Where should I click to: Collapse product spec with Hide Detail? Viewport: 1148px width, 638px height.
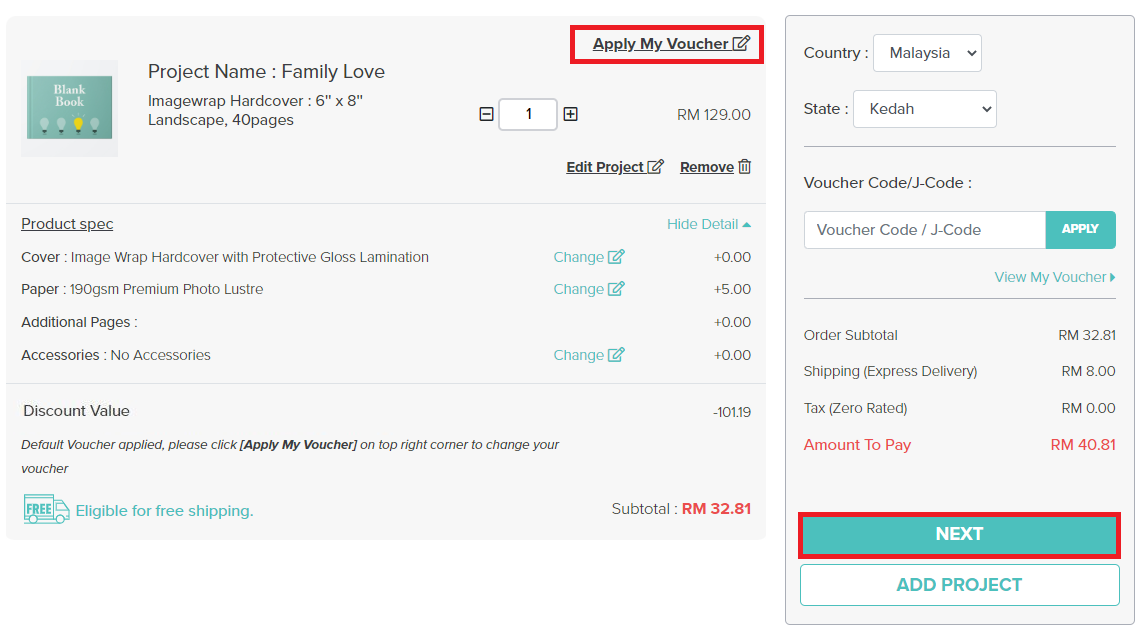(x=709, y=224)
